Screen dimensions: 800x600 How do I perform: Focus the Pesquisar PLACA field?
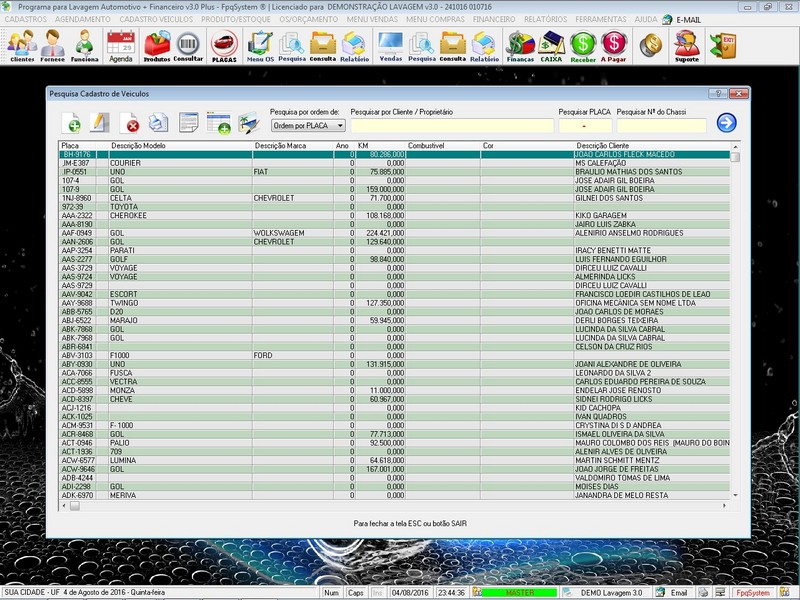[585, 126]
